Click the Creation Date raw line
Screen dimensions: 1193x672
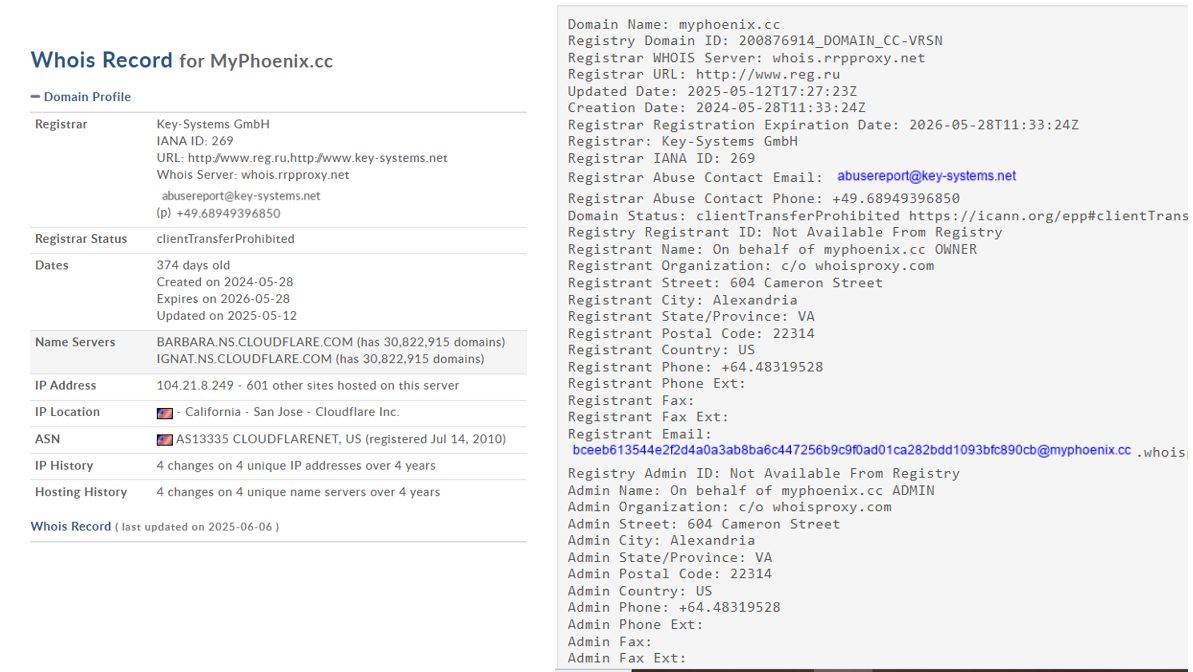pyautogui.click(x=716, y=108)
